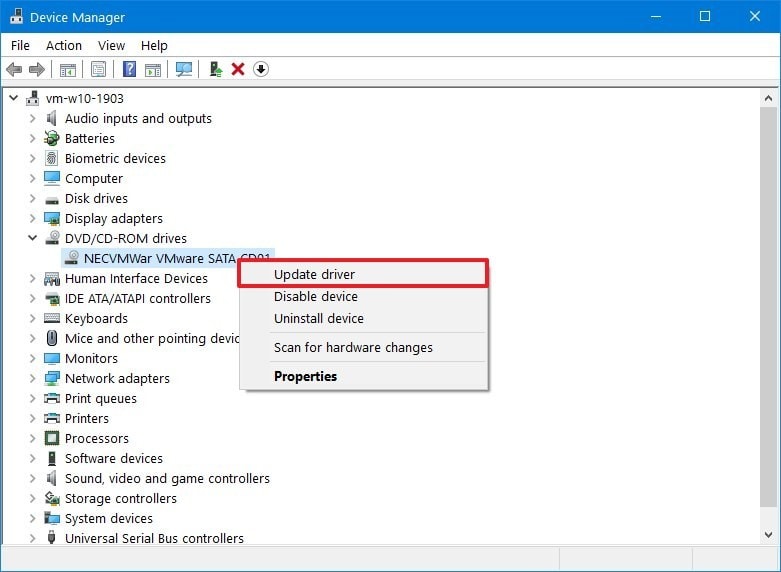Choose Update driver from the context menu
Screen dimensions: 781x572
314,274
